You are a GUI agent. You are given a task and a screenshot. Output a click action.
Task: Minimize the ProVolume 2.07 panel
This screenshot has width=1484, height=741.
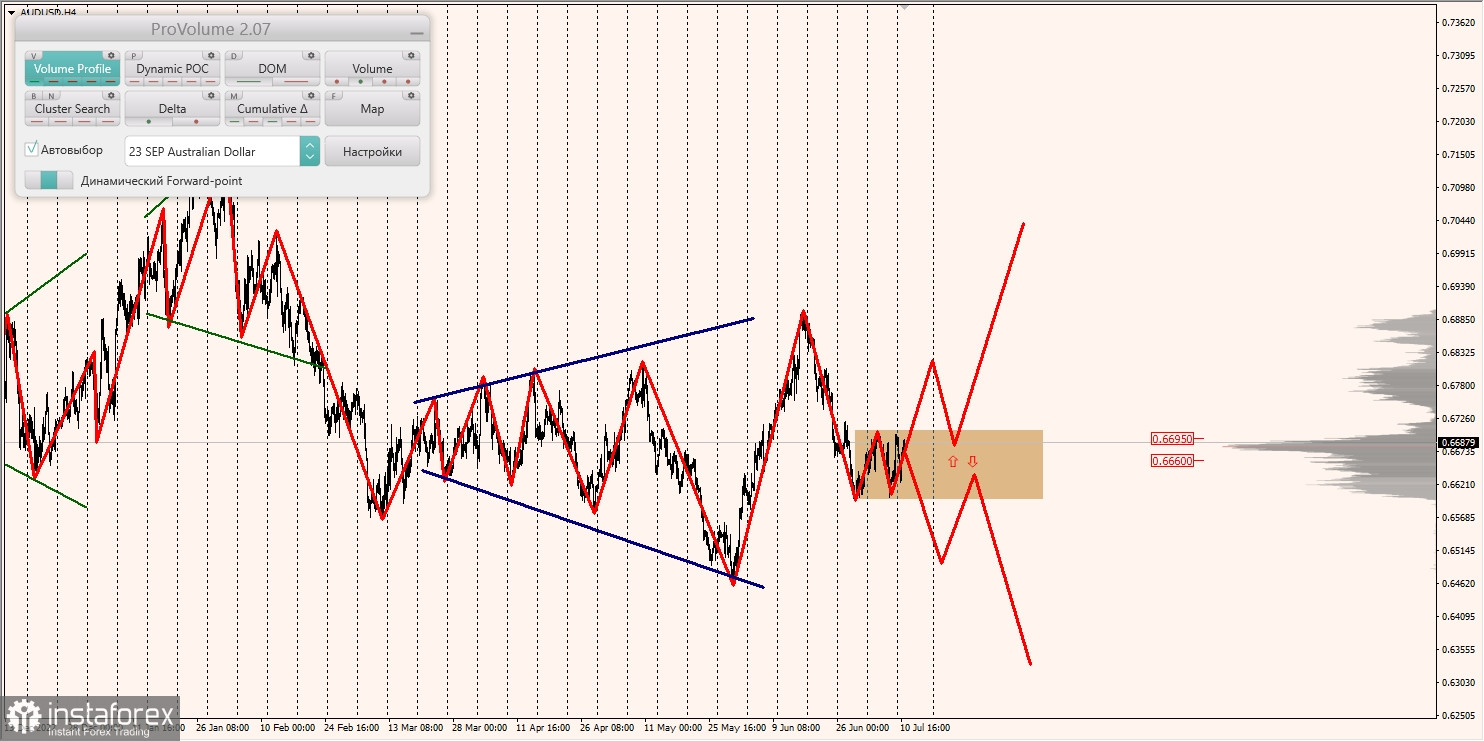coord(416,32)
